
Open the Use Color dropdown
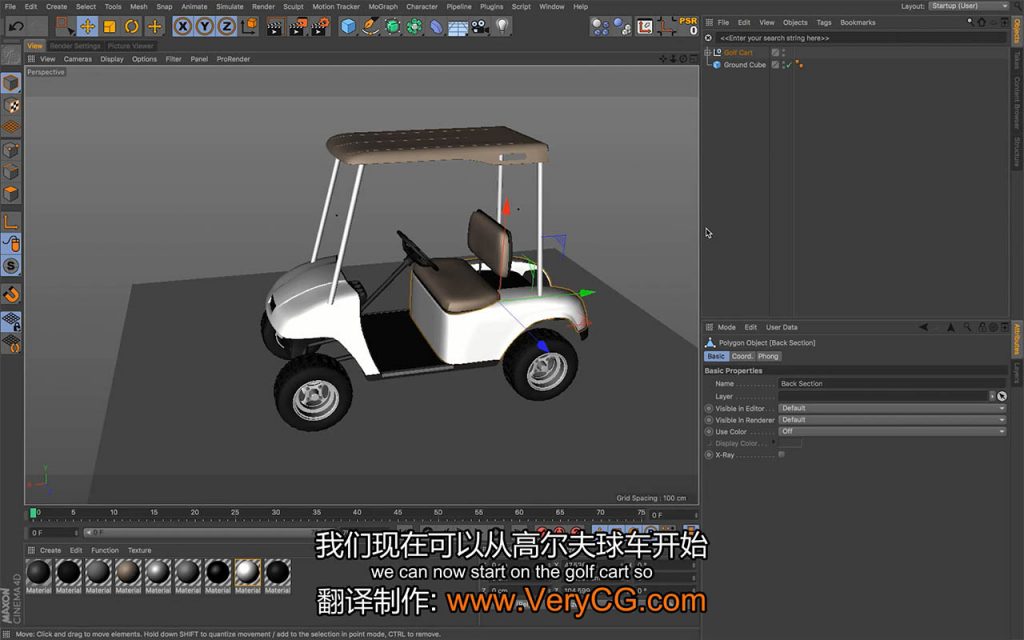click(892, 431)
